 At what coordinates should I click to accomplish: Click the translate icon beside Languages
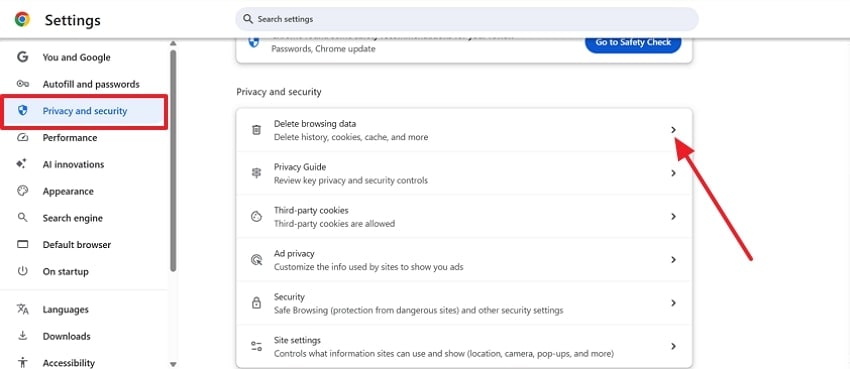pyautogui.click(x=22, y=309)
